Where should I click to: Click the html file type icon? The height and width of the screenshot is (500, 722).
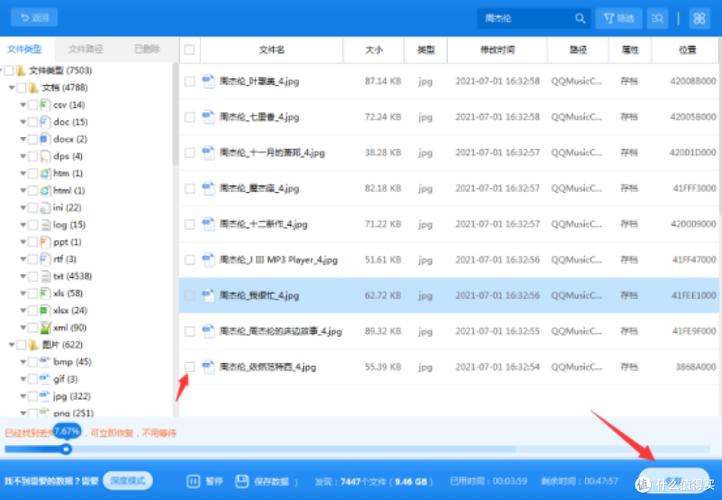click(x=45, y=191)
